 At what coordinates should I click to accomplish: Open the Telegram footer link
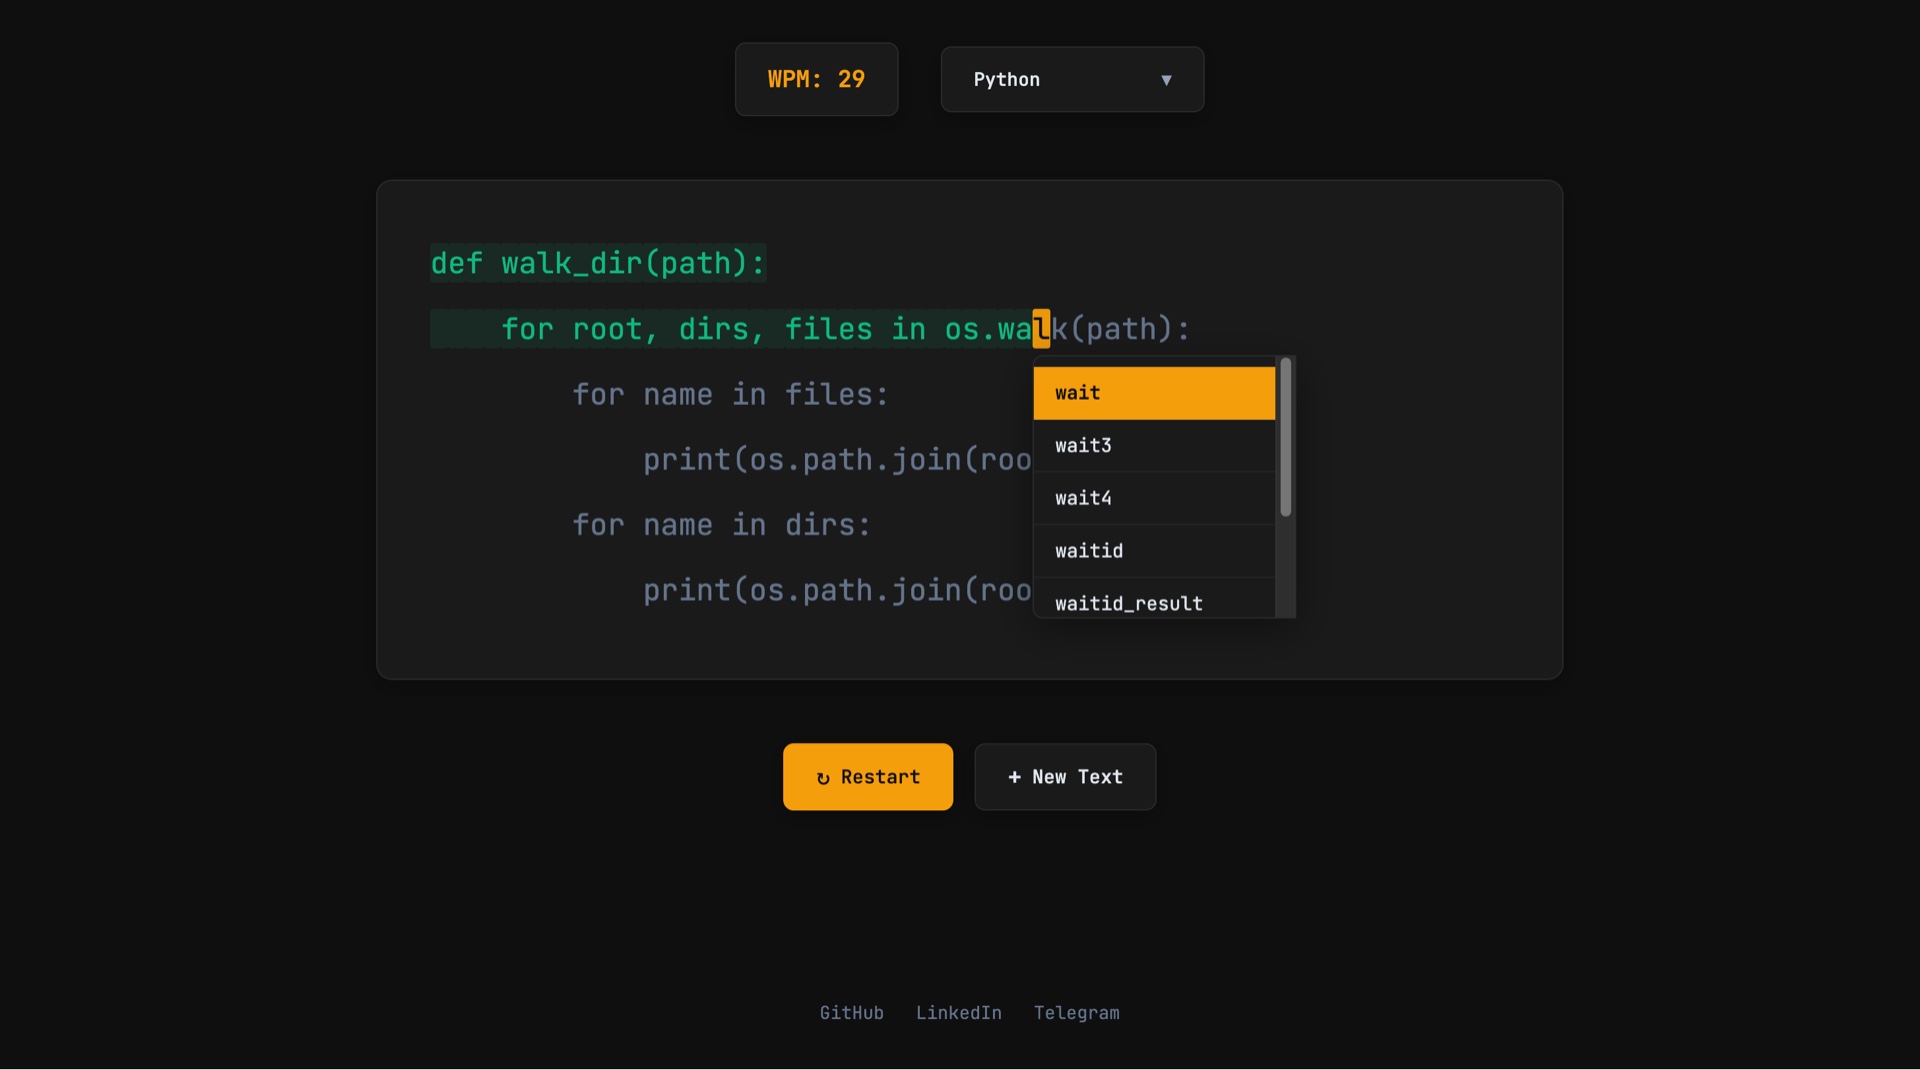click(1077, 1013)
